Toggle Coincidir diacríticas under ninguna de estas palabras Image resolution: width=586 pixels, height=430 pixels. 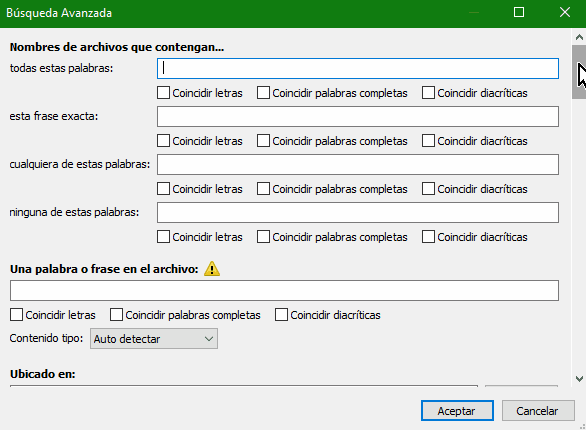click(x=428, y=237)
